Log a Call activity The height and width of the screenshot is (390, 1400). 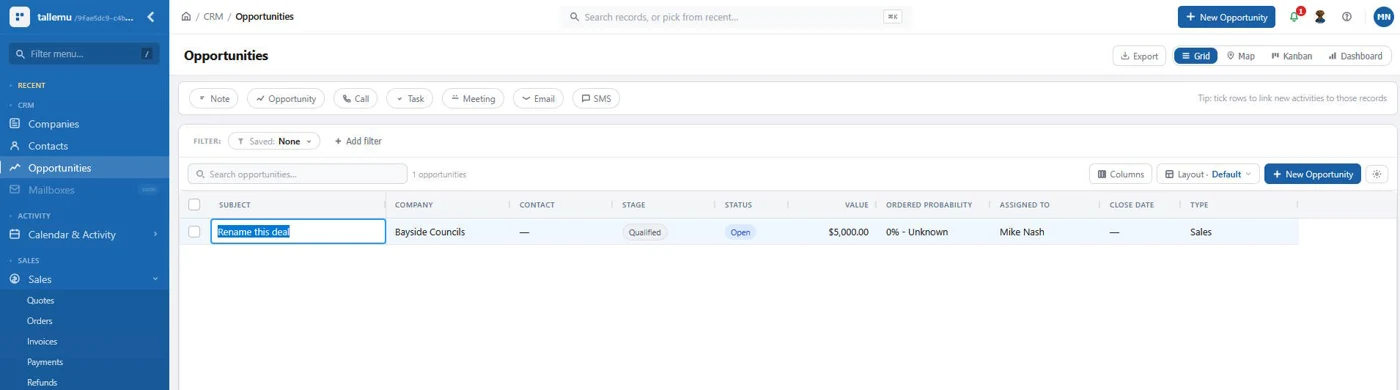click(x=356, y=99)
